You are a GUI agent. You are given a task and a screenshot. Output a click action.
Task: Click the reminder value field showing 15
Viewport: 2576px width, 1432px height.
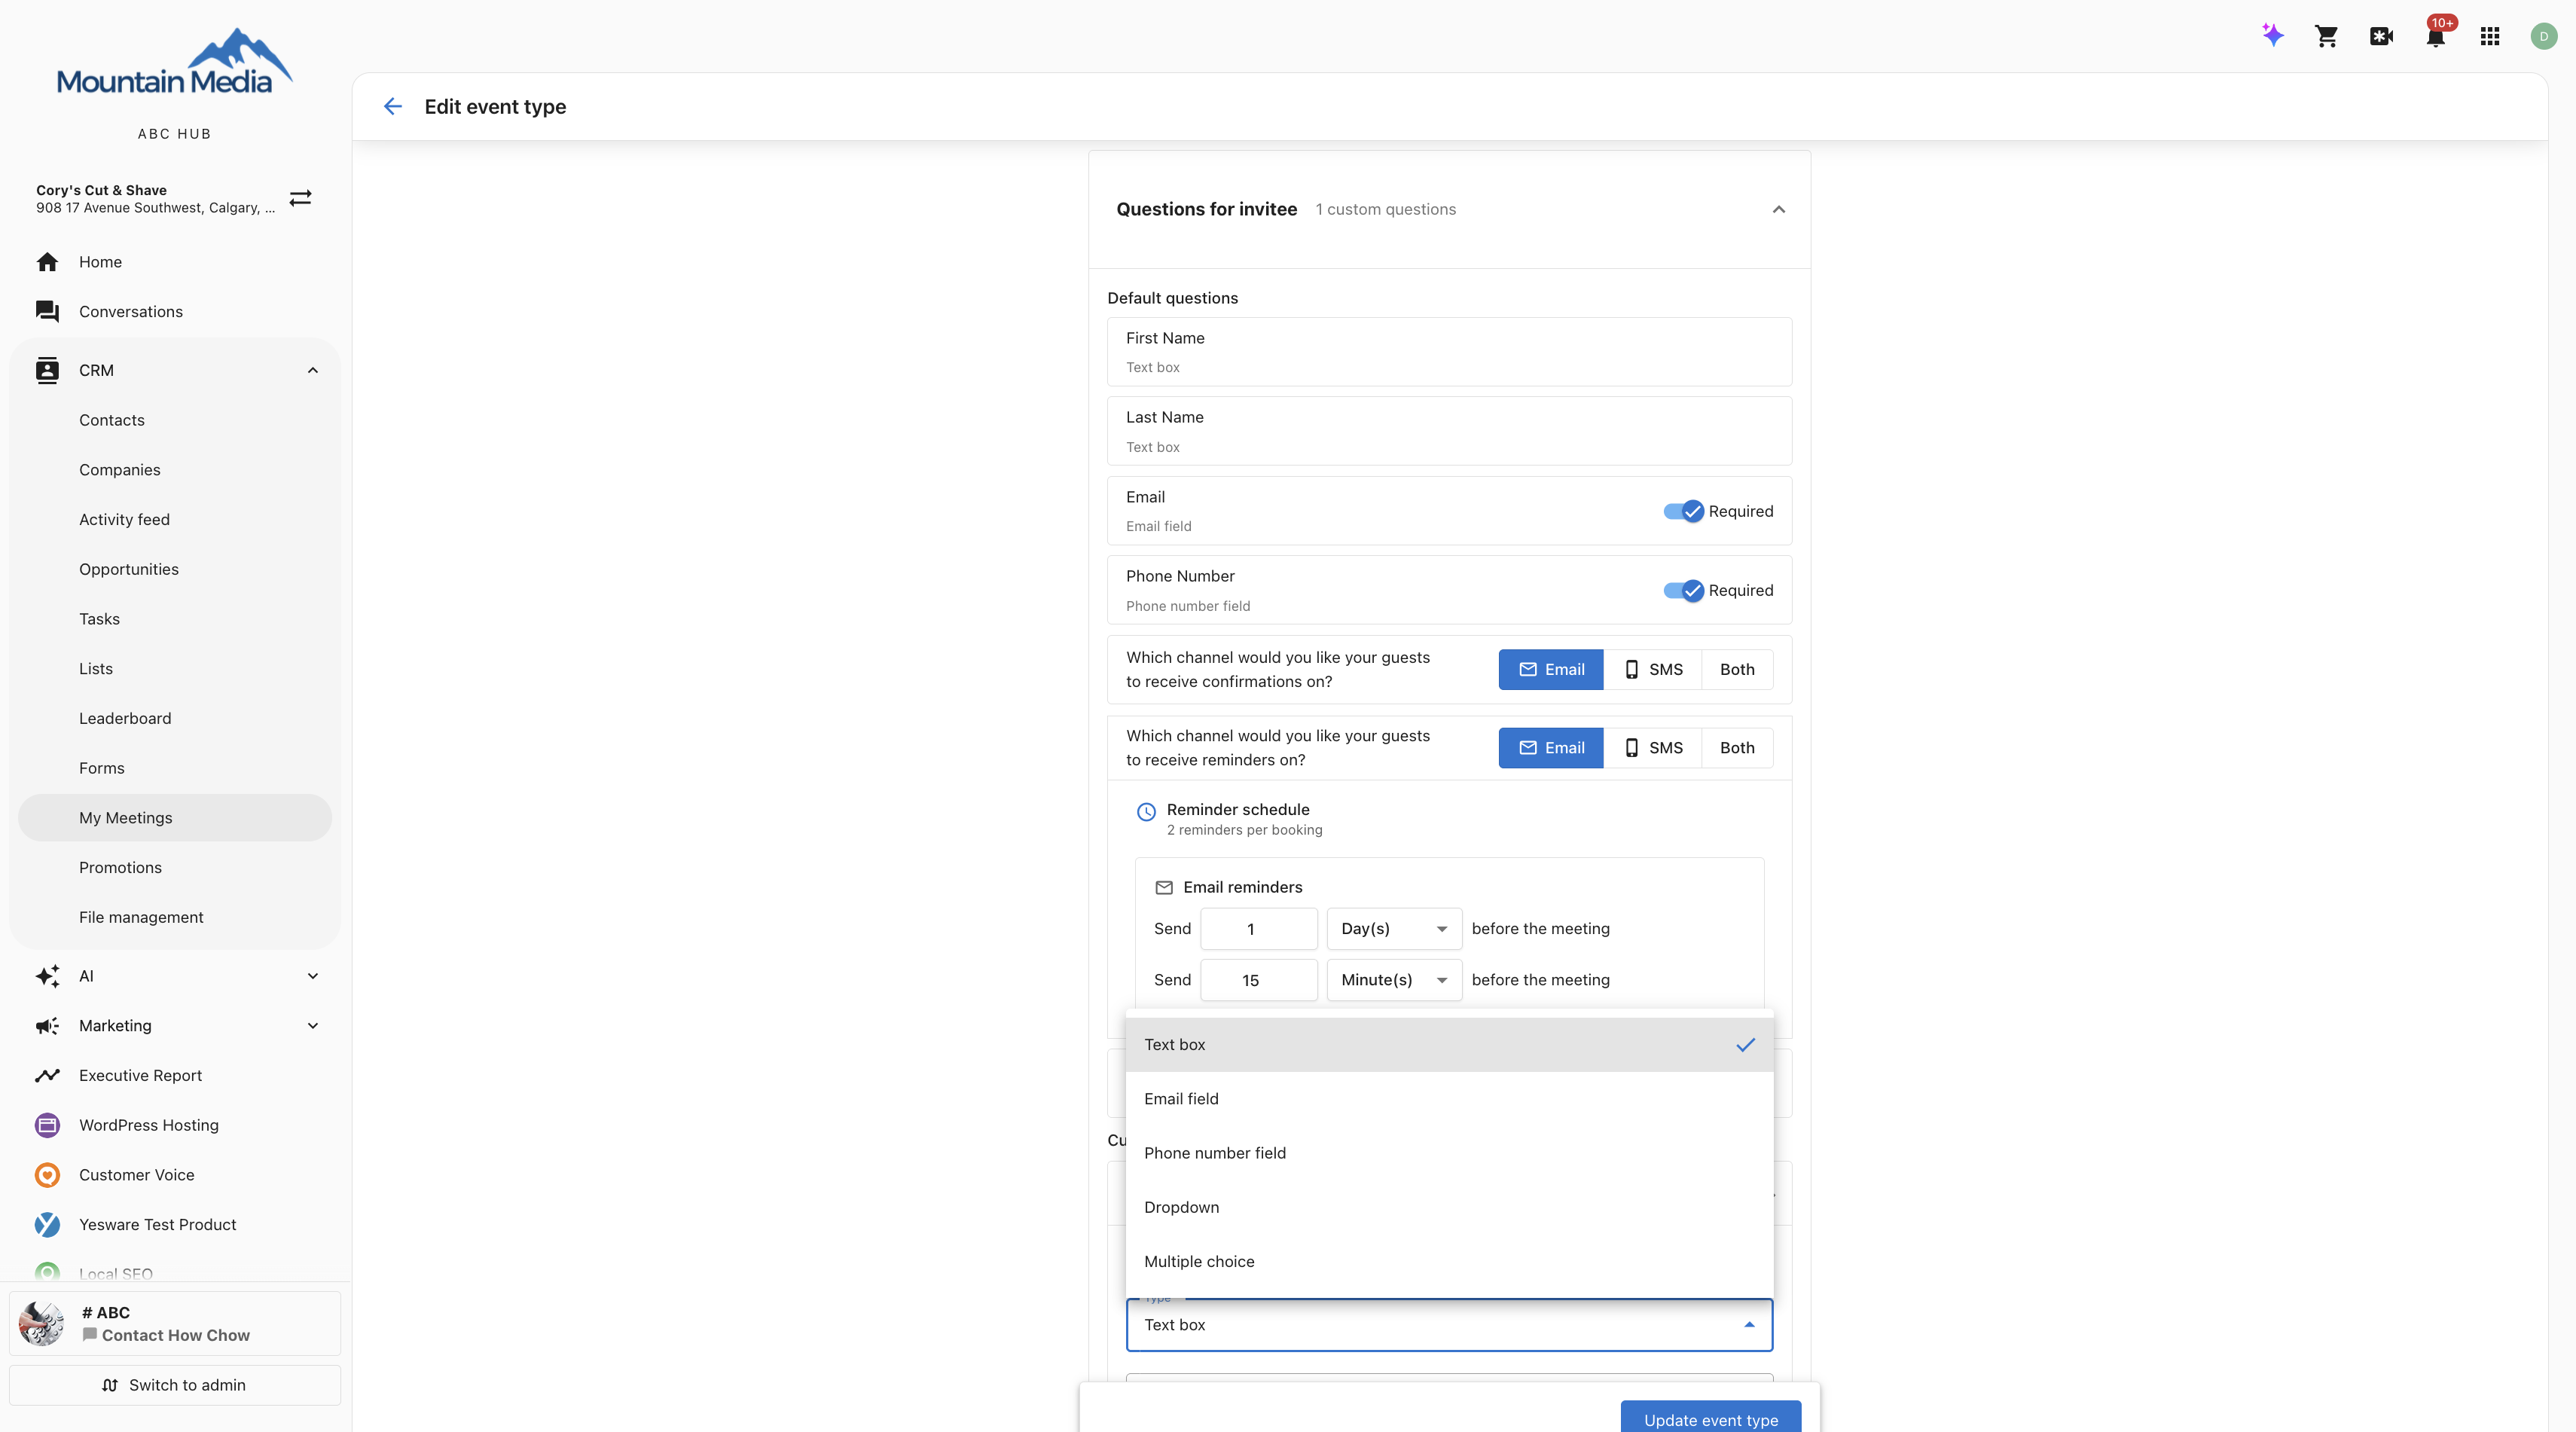click(1258, 980)
